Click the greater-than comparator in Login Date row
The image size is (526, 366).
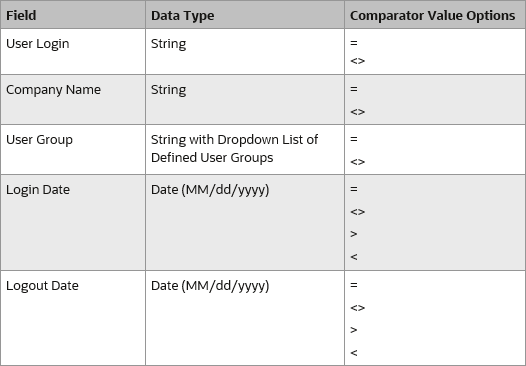pyautogui.click(x=354, y=234)
